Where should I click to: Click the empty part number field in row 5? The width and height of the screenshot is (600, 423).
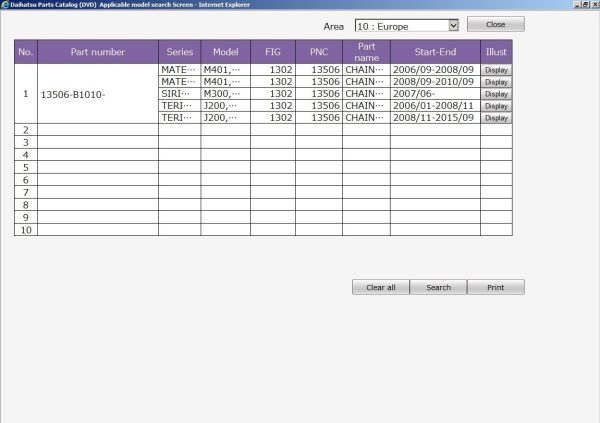coord(98,167)
